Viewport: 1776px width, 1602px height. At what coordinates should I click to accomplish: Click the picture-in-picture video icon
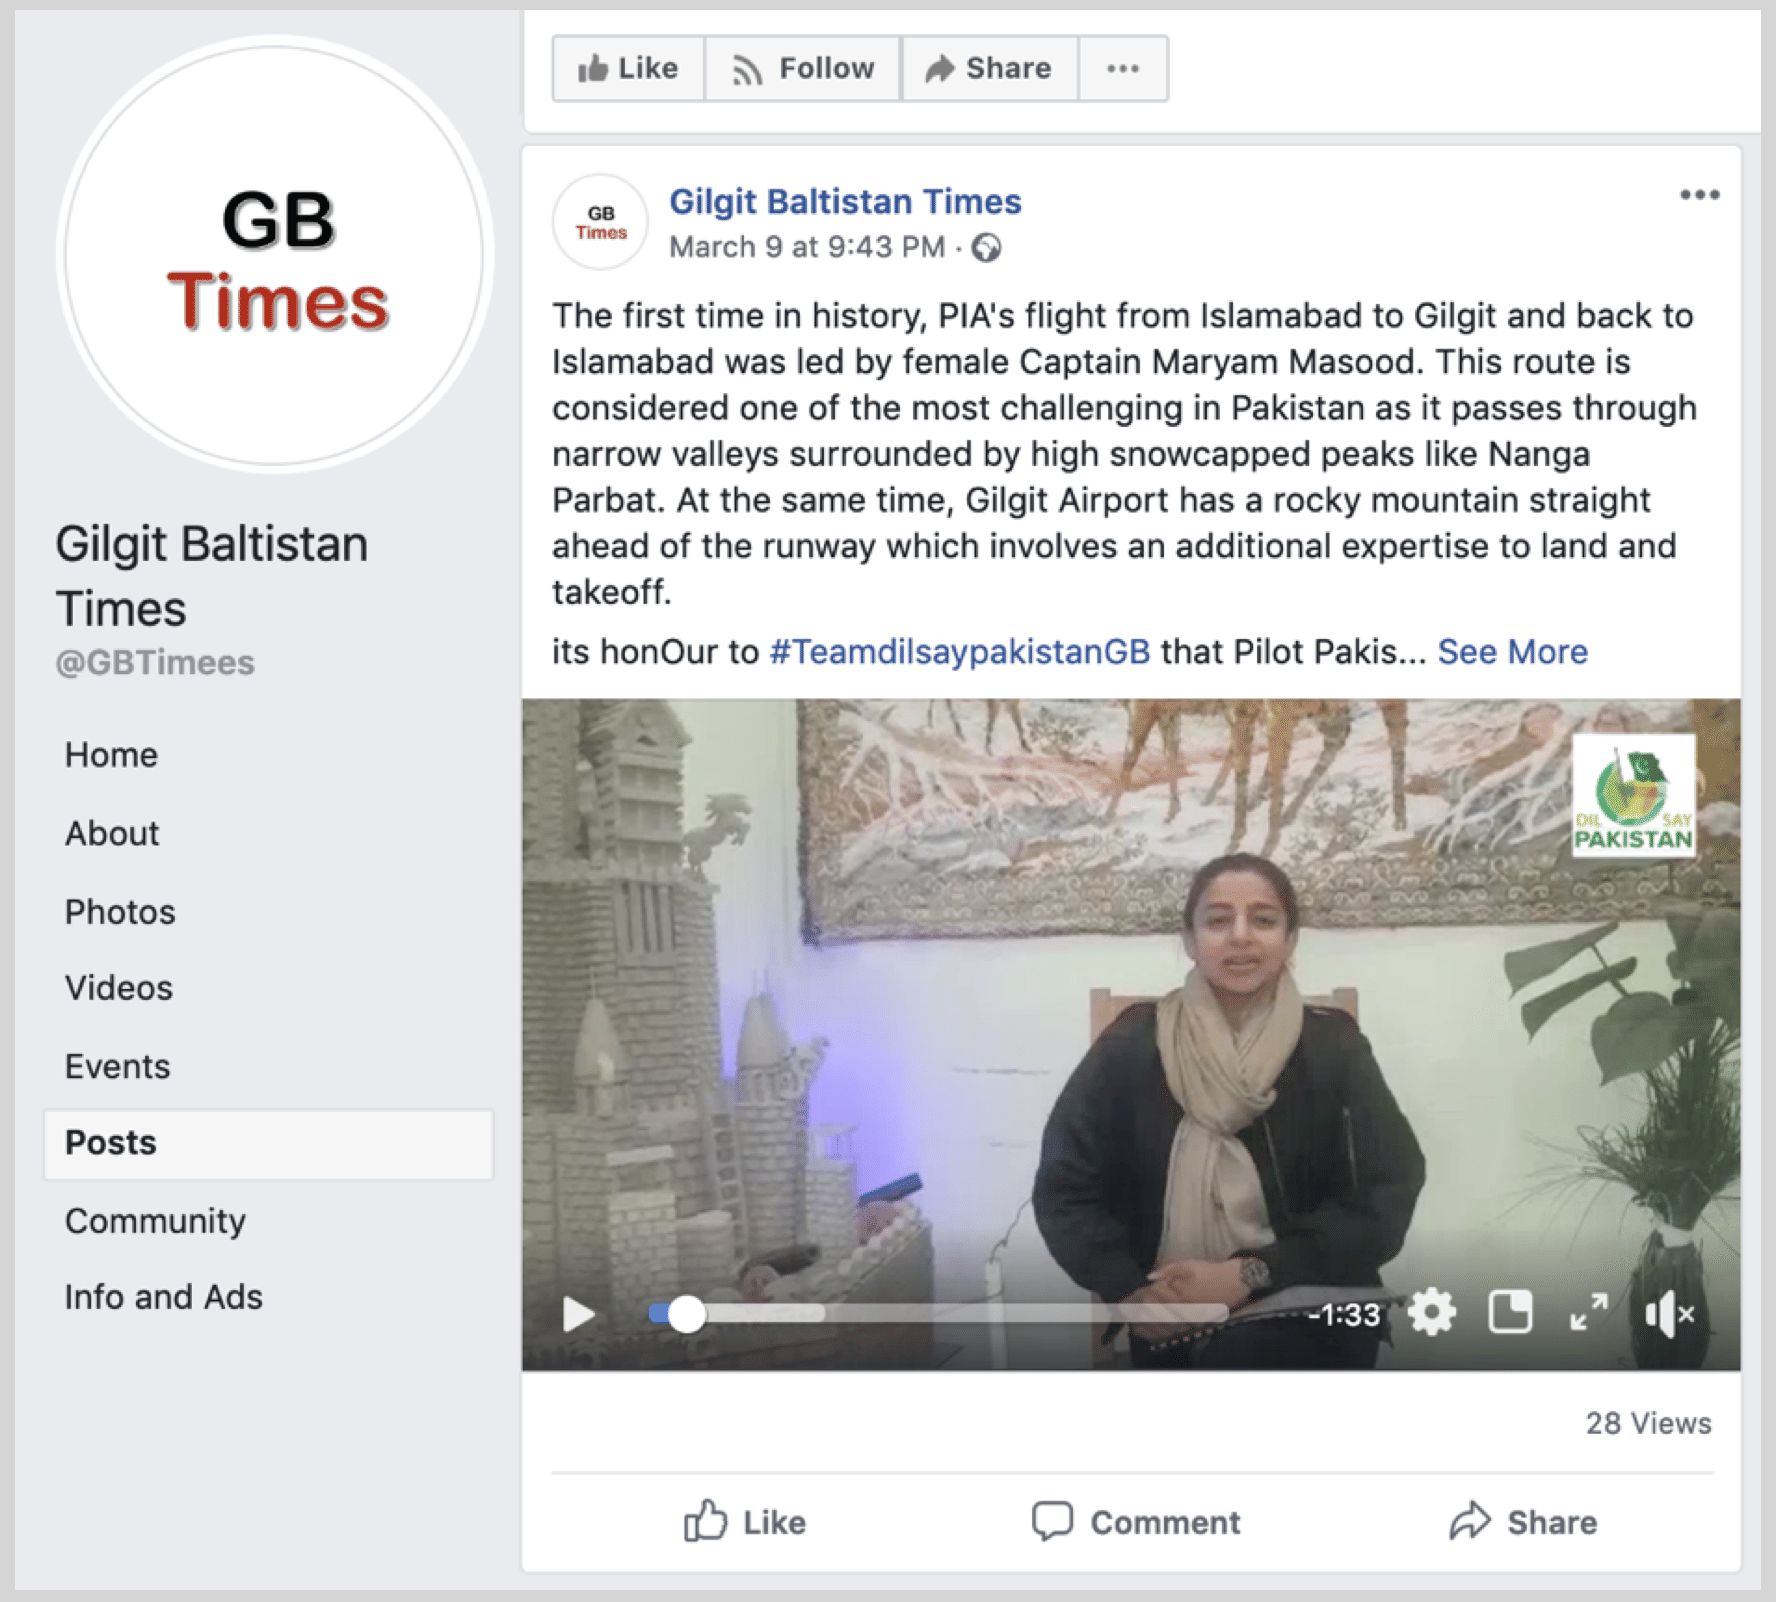tap(1510, 1312)
